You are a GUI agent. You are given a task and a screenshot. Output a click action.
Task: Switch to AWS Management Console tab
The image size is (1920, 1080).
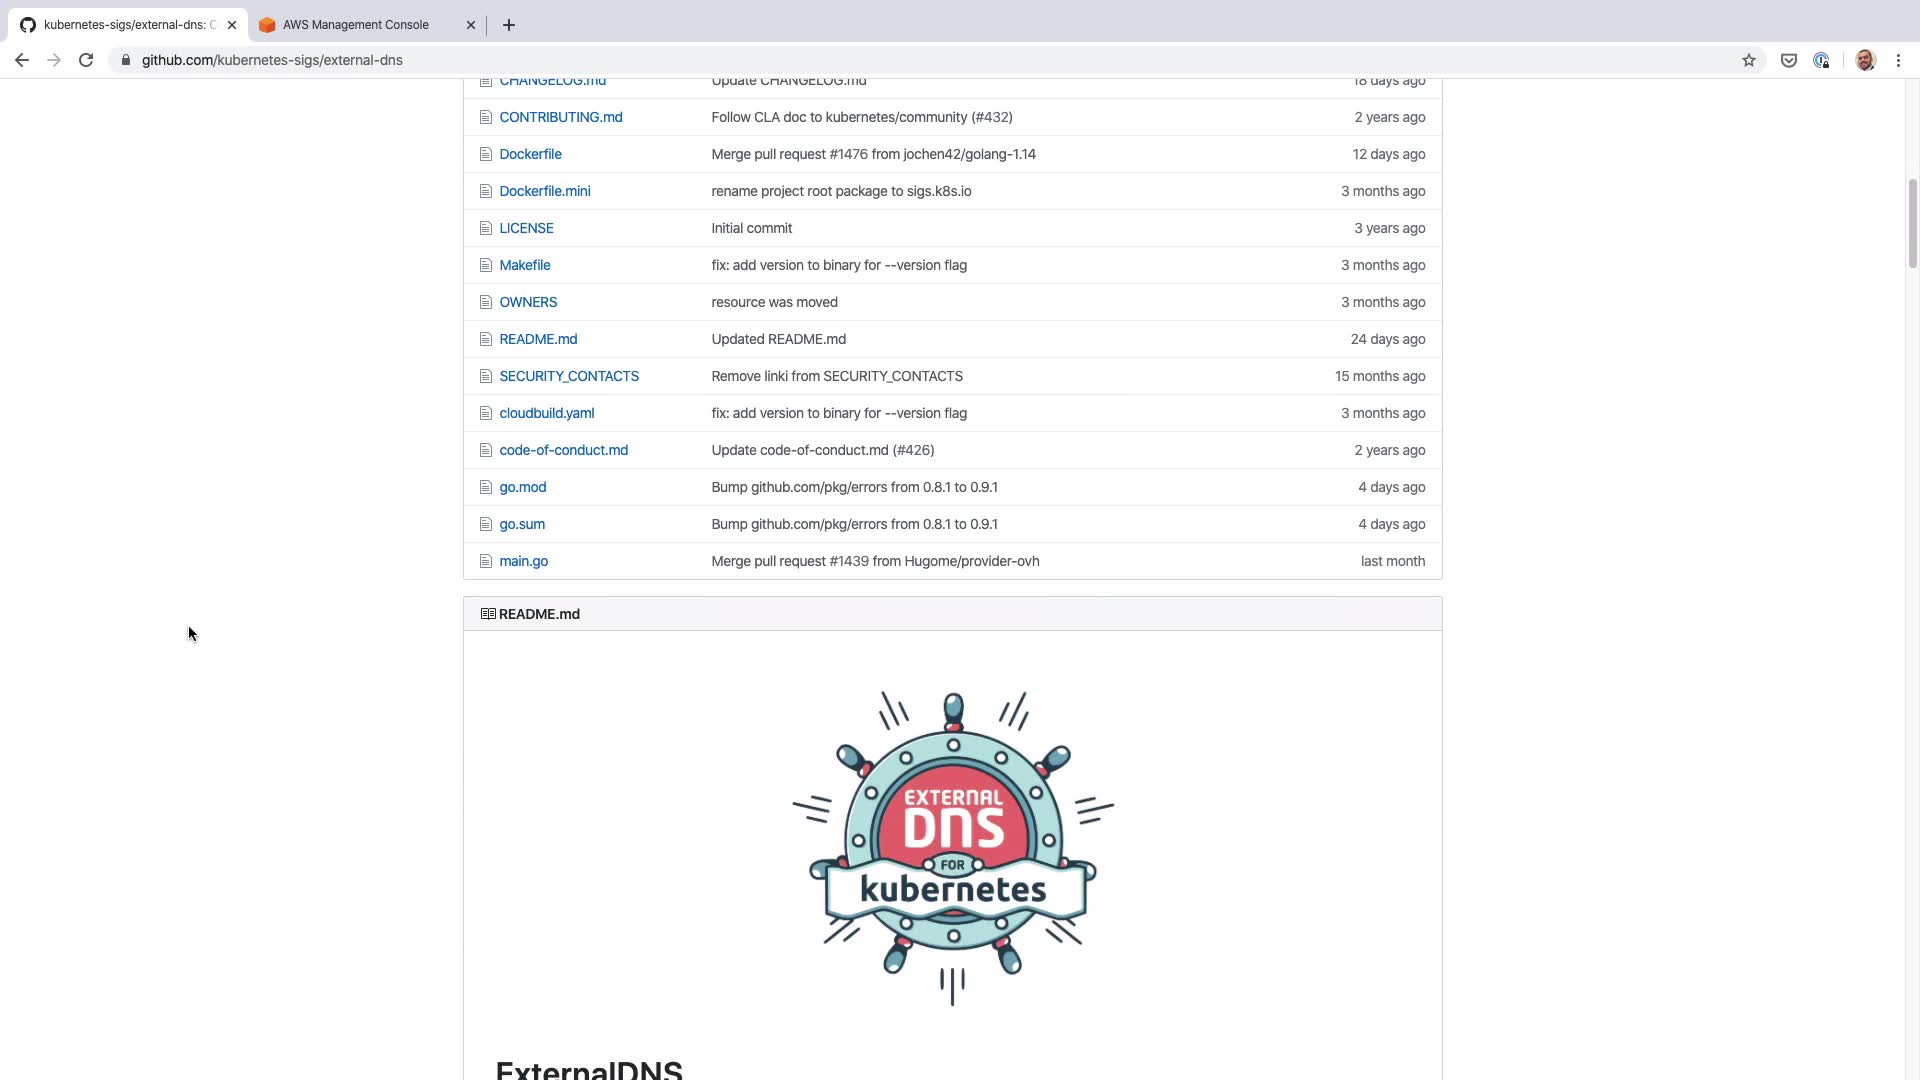(356, 25)
